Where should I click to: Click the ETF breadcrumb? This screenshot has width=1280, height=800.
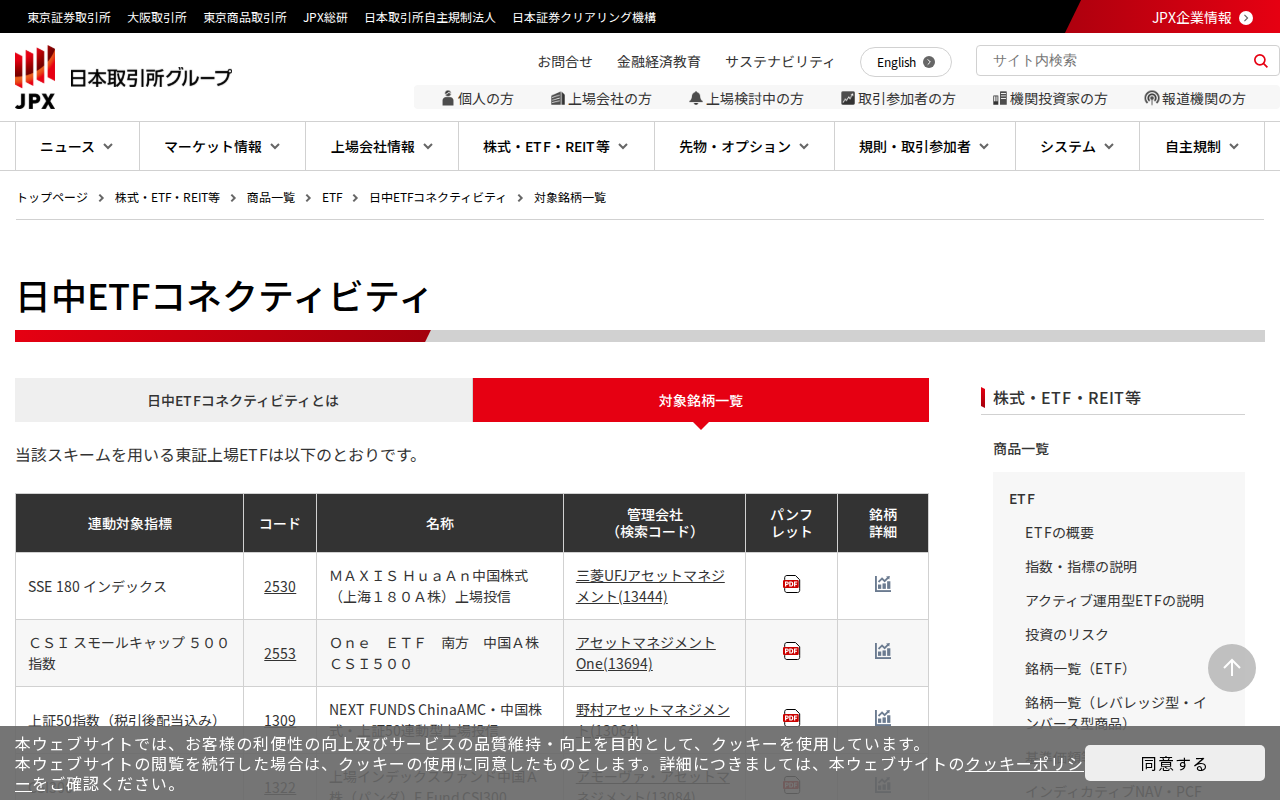(x=332, y=197)
